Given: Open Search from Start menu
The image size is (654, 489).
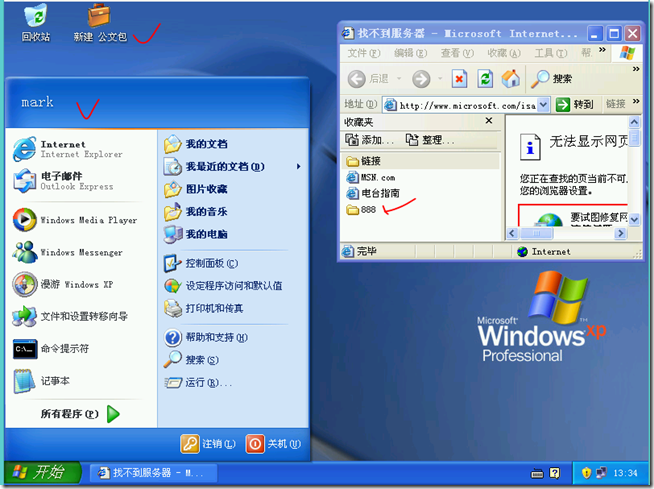Looking at the screenshot, I should (191, 360).
